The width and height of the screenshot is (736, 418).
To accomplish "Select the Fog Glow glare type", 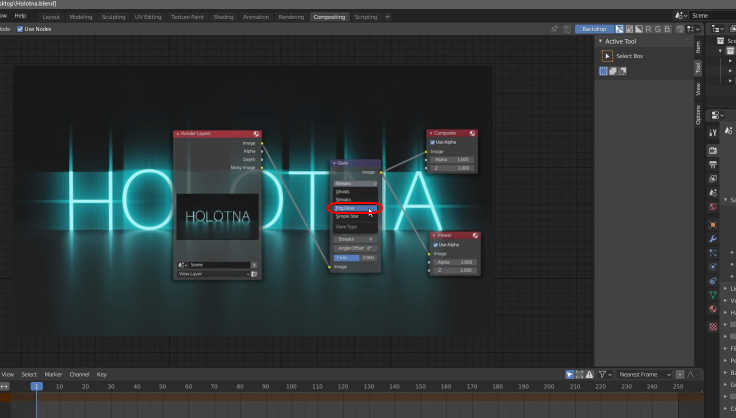I will pyautogui.click(x=355, y=208).
